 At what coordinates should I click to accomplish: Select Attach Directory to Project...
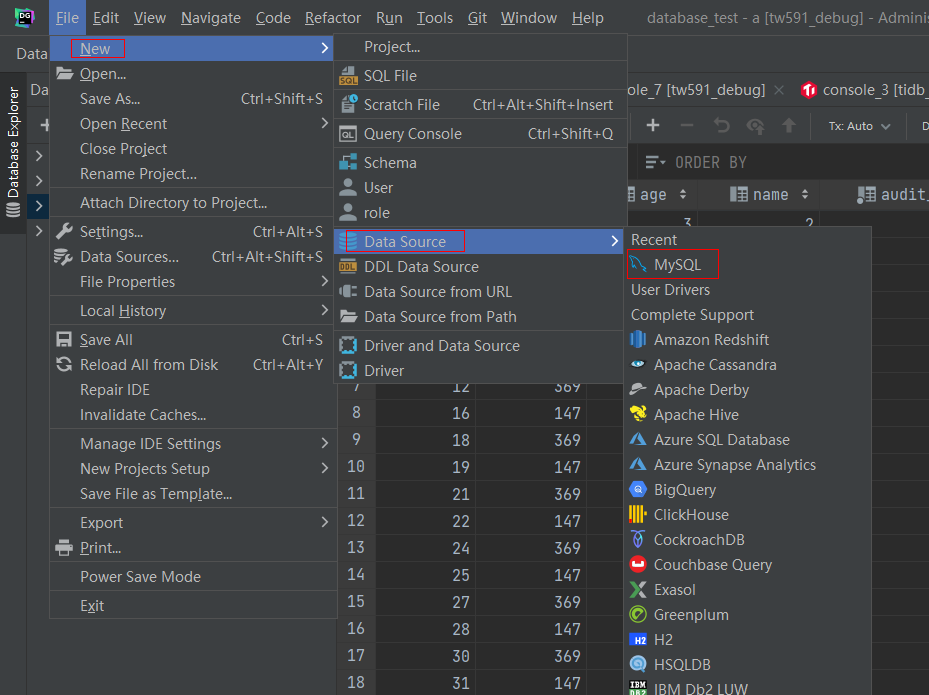point(193,203)
